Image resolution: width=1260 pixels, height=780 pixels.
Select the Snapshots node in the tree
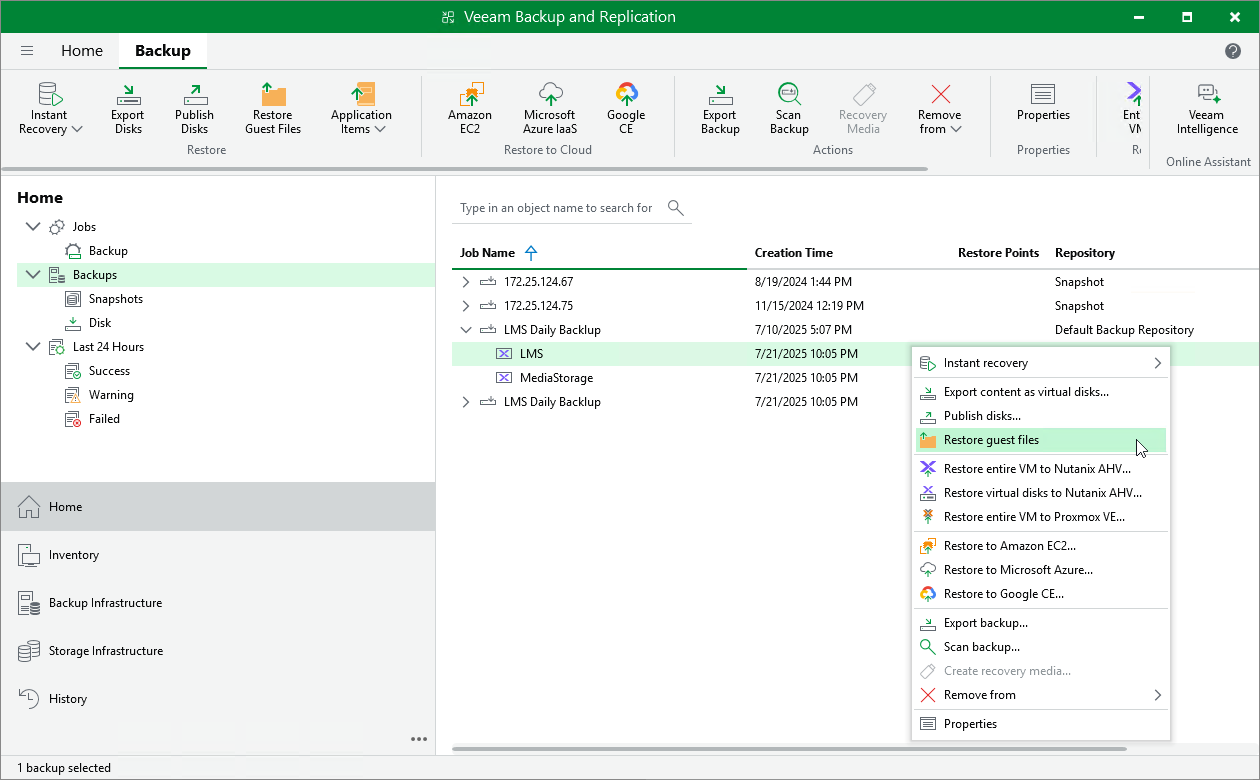(115, 299)
